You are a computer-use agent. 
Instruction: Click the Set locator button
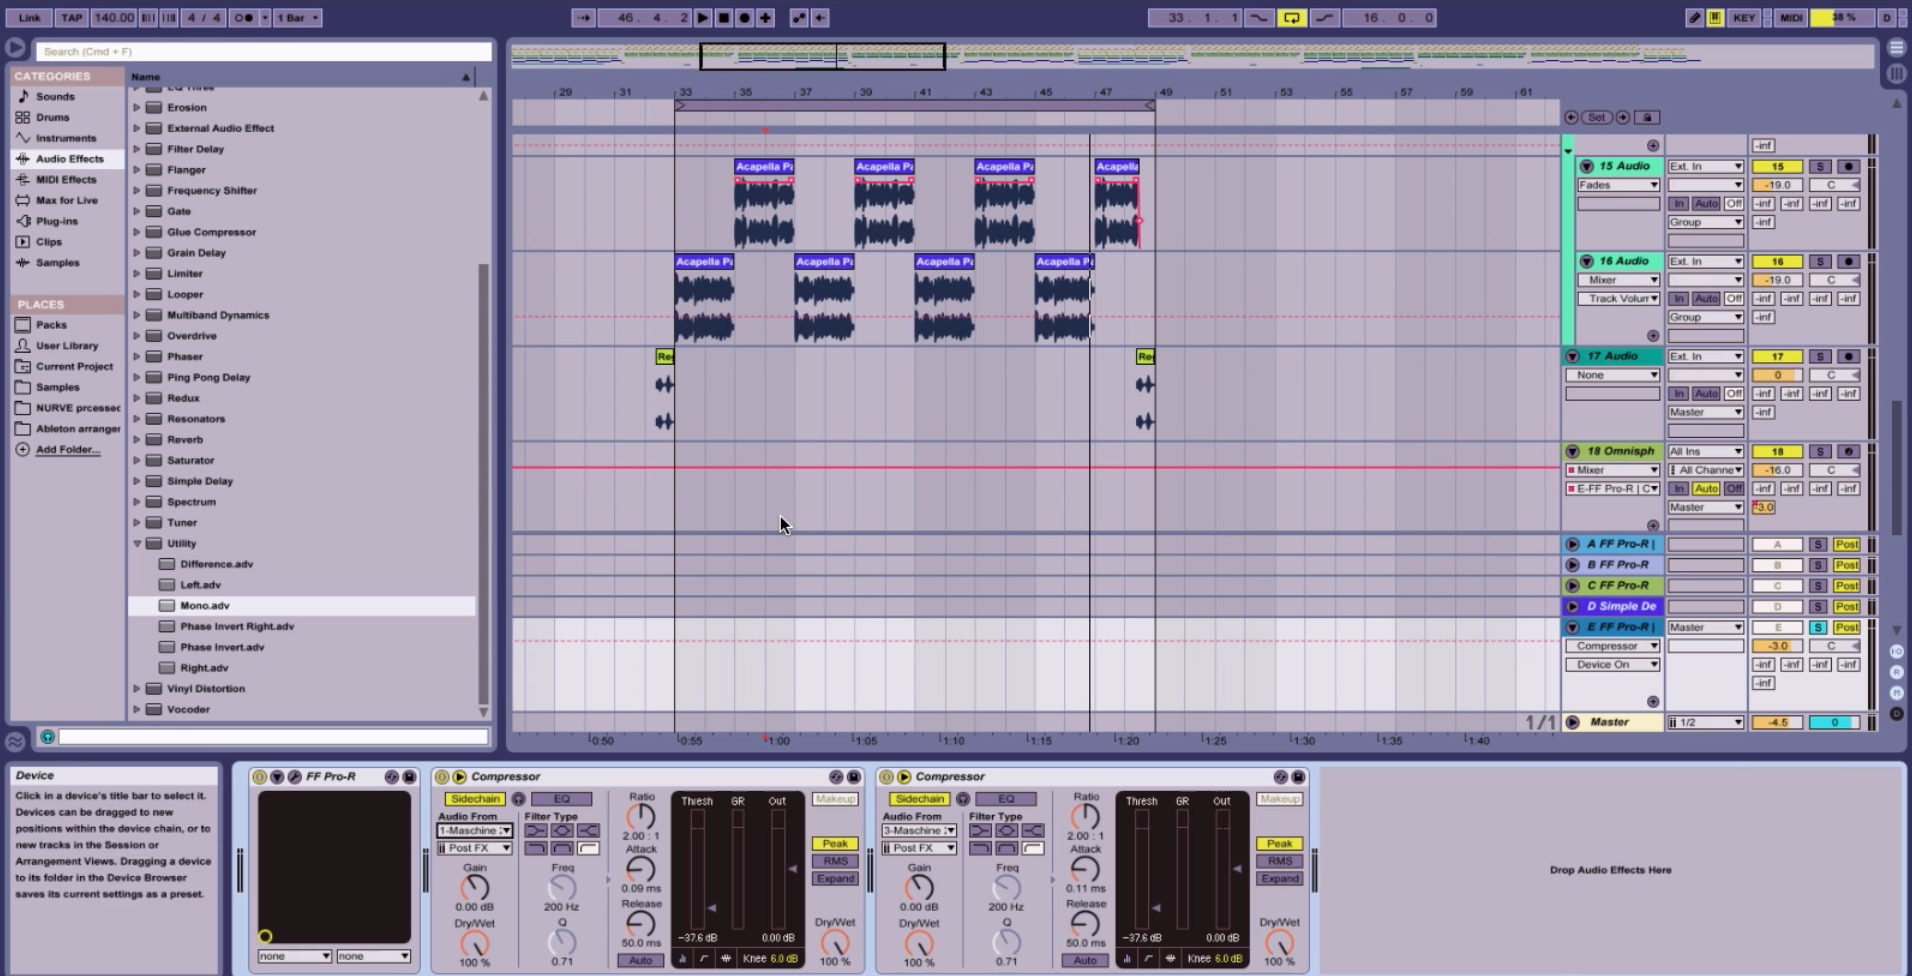point(1597,117)
